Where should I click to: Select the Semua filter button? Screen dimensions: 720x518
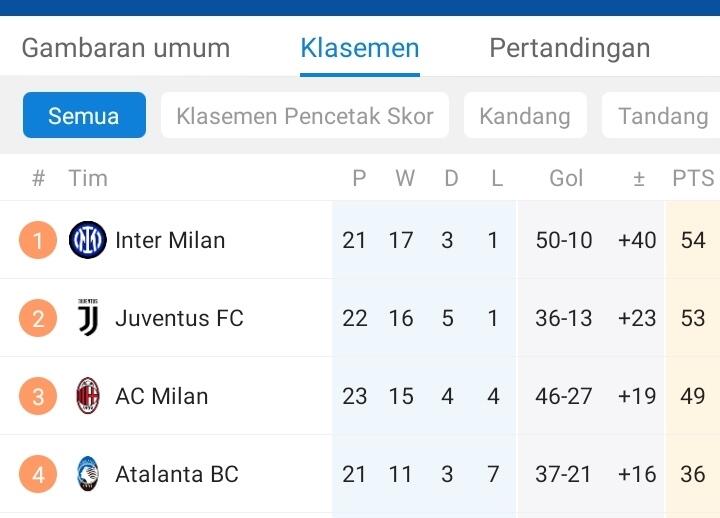click(x=84, y=116)
